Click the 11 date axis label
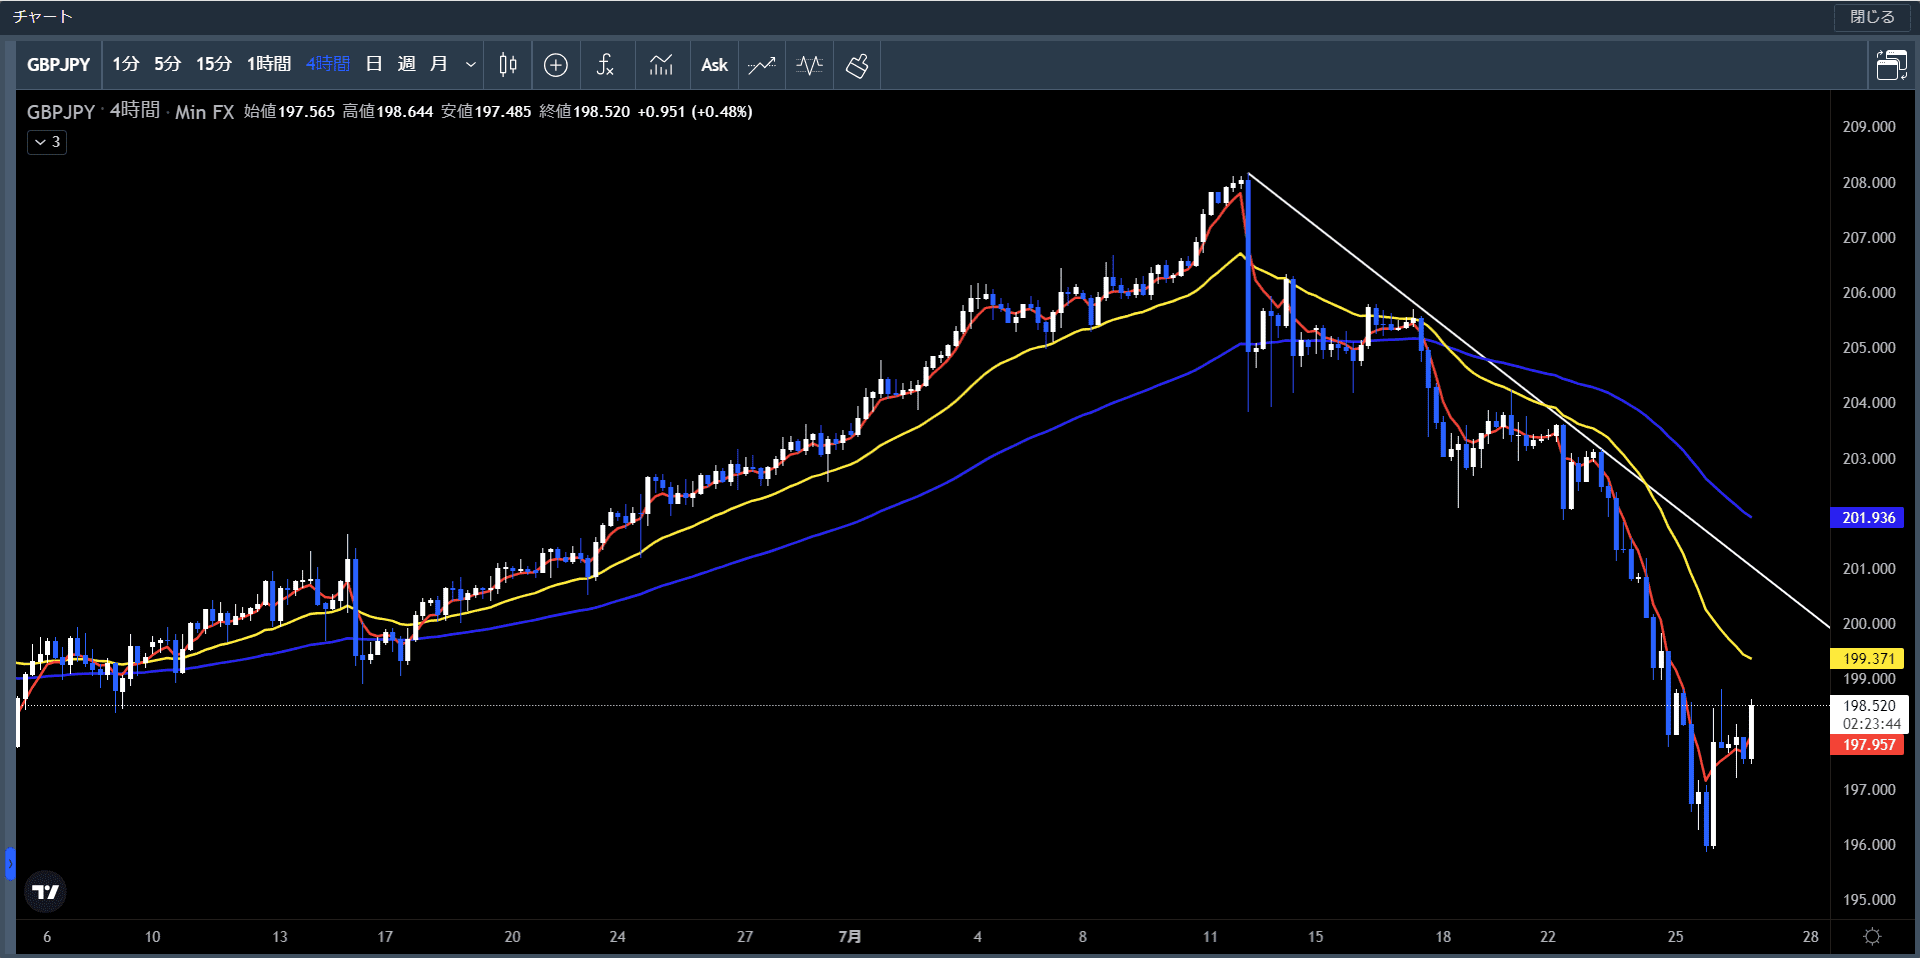Viewport: 1920px width, 958px height. click(1210, 937)
